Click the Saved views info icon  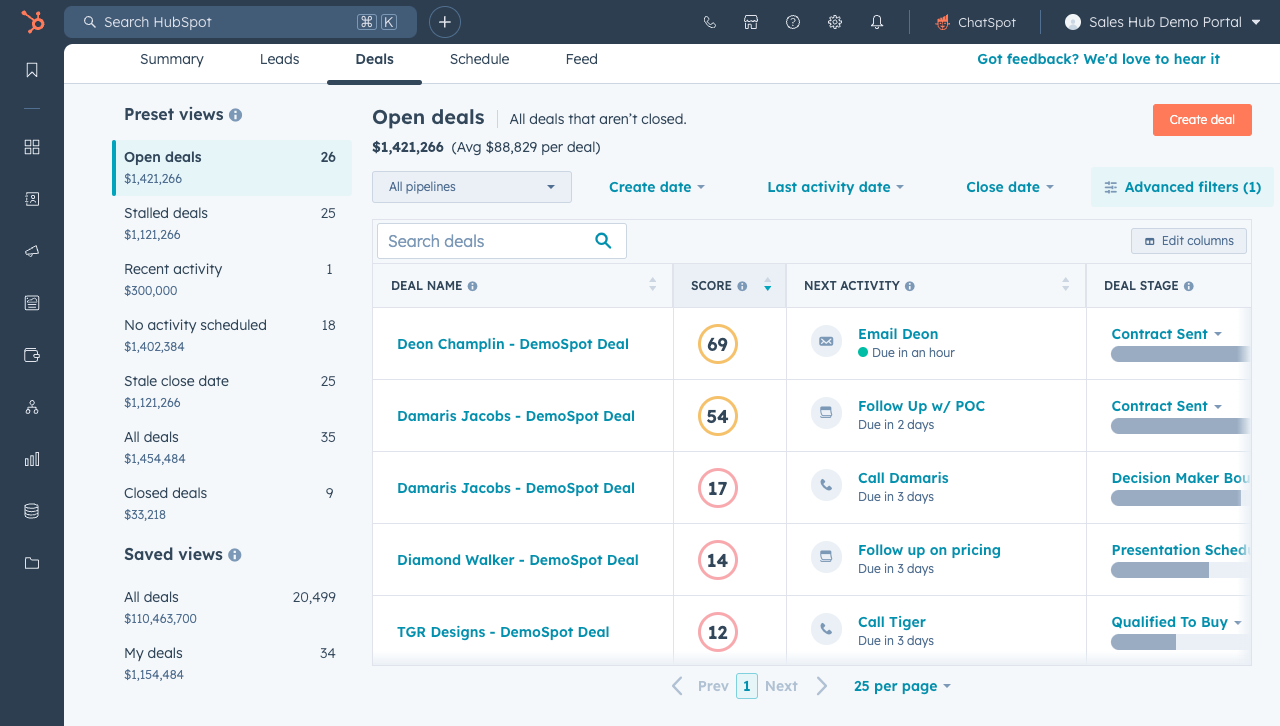[235, 555]
